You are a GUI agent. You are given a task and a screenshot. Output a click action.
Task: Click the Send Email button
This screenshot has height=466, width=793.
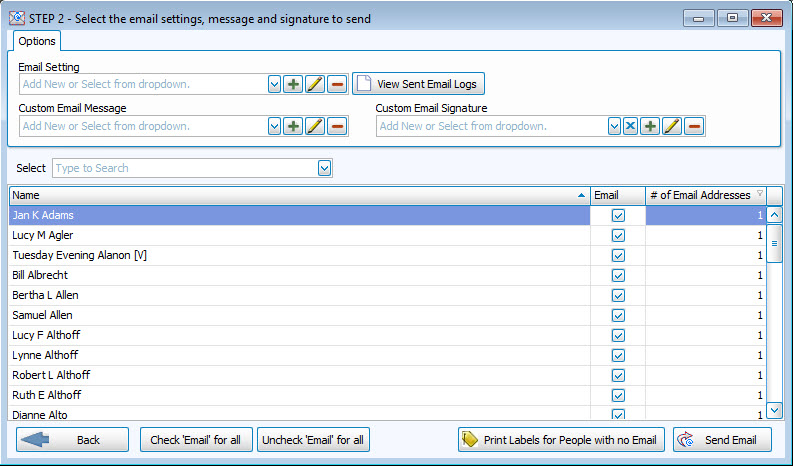[722, 440]
